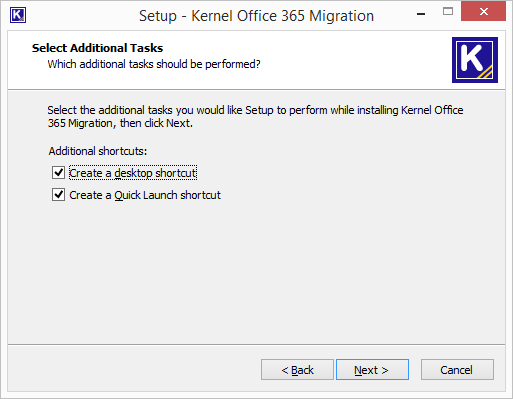
Task: Close the Setup wizard with red X
Action: (483, 12)
